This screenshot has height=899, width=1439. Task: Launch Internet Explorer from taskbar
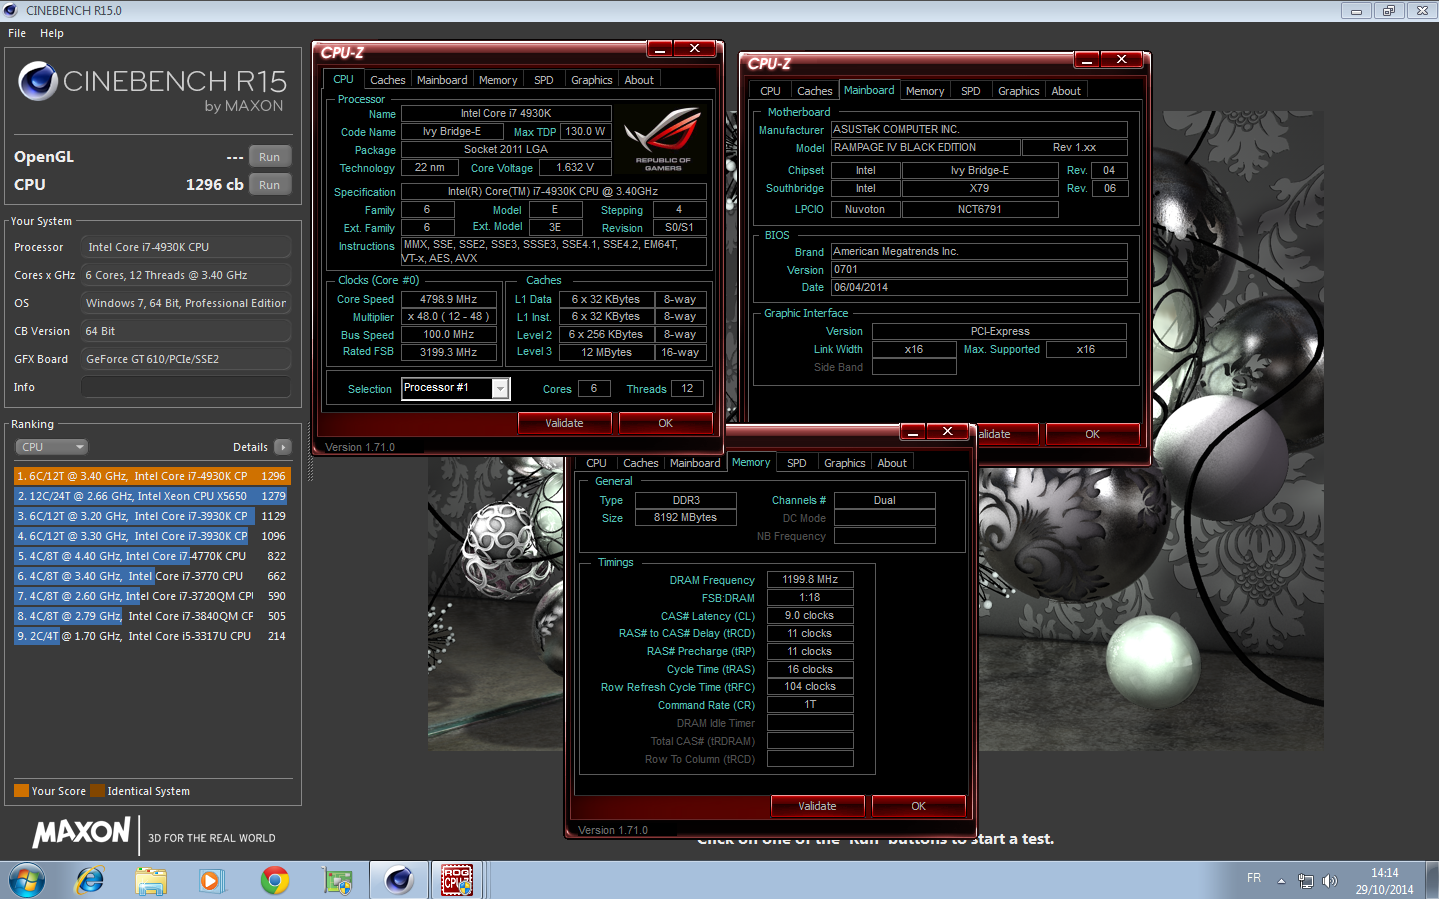(90, 880)
